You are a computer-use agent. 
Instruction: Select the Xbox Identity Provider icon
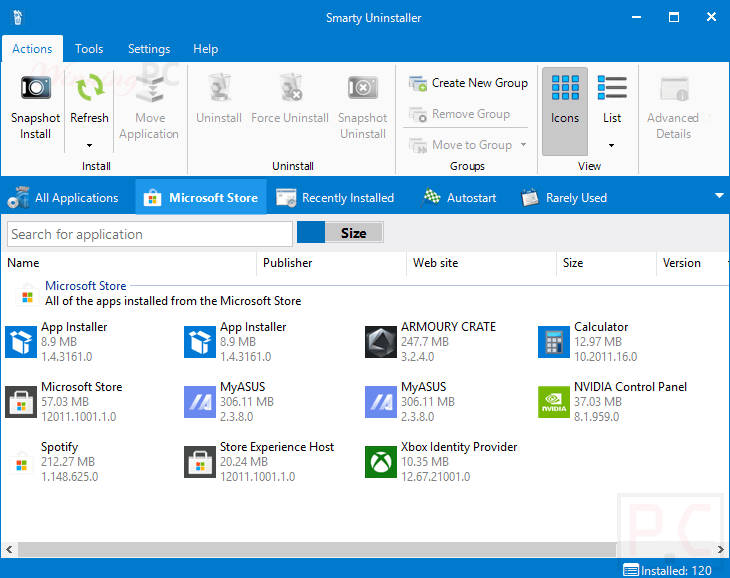point(381,462)
